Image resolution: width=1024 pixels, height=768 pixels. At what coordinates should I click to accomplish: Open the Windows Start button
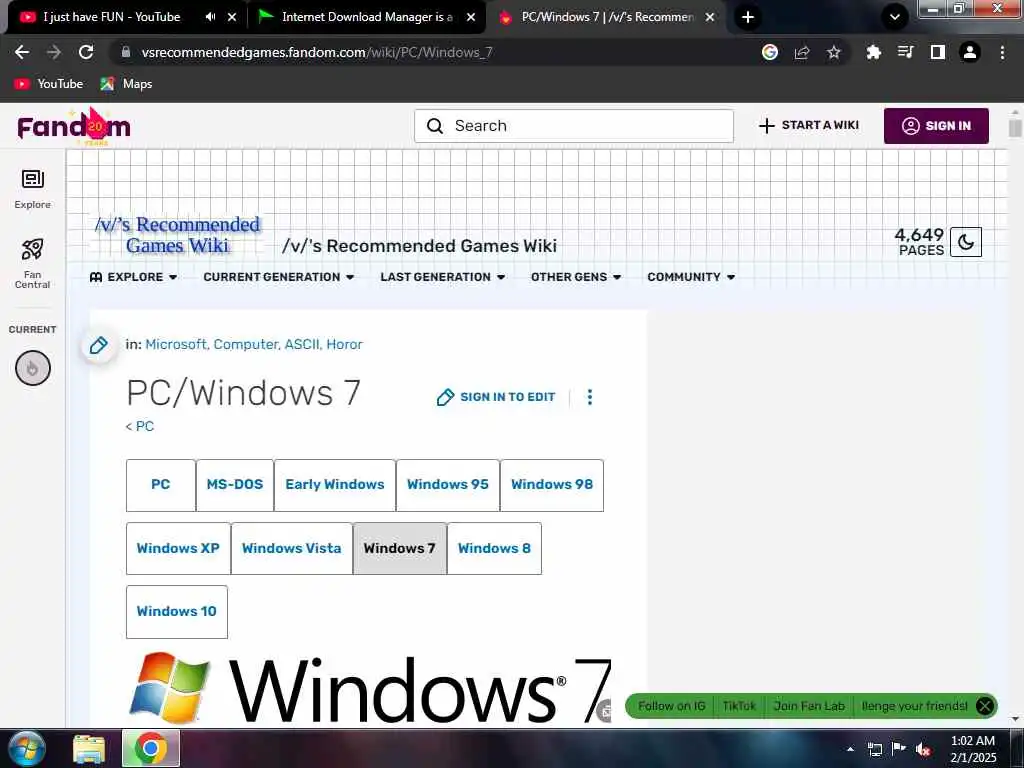[x=26, y=748]
